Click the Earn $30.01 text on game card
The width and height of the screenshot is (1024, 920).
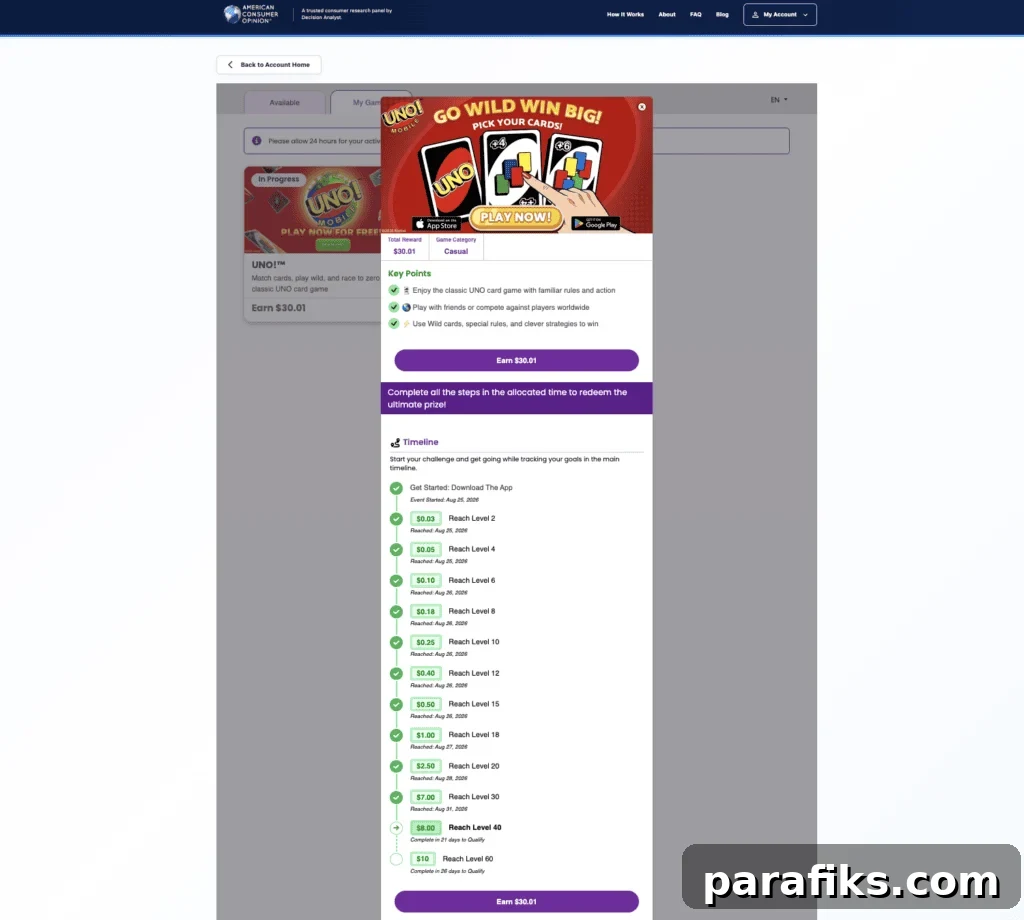point(279,308)
